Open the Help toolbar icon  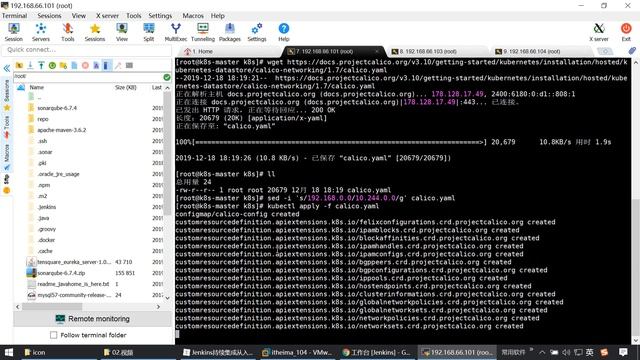[284, 32]
